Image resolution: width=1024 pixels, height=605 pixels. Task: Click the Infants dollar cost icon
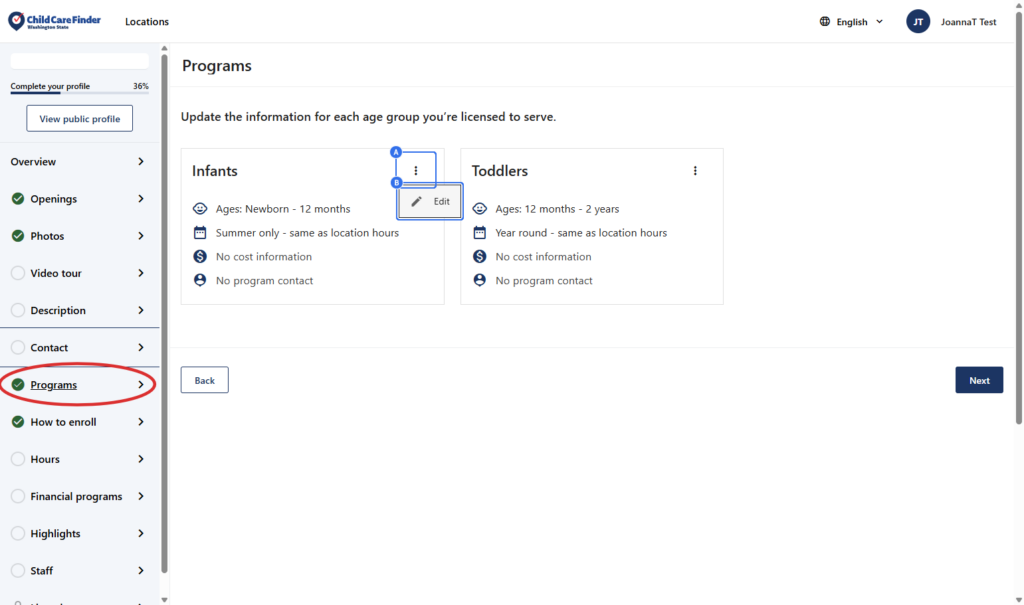click(x=200, y=257)
